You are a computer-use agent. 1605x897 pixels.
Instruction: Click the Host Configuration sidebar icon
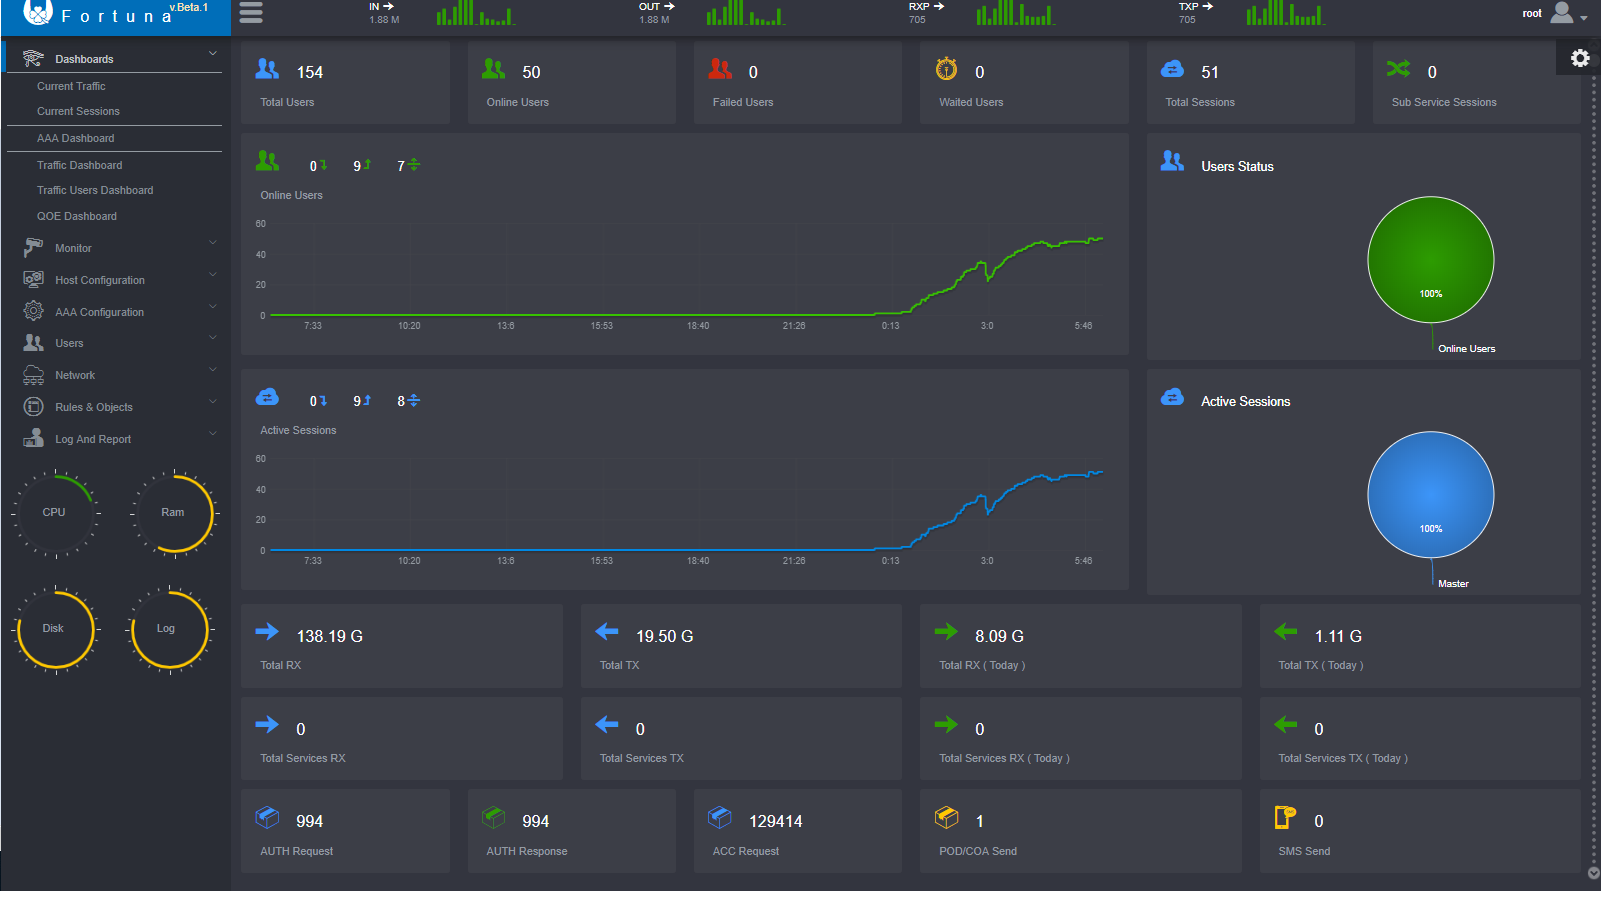coord(33,279)
